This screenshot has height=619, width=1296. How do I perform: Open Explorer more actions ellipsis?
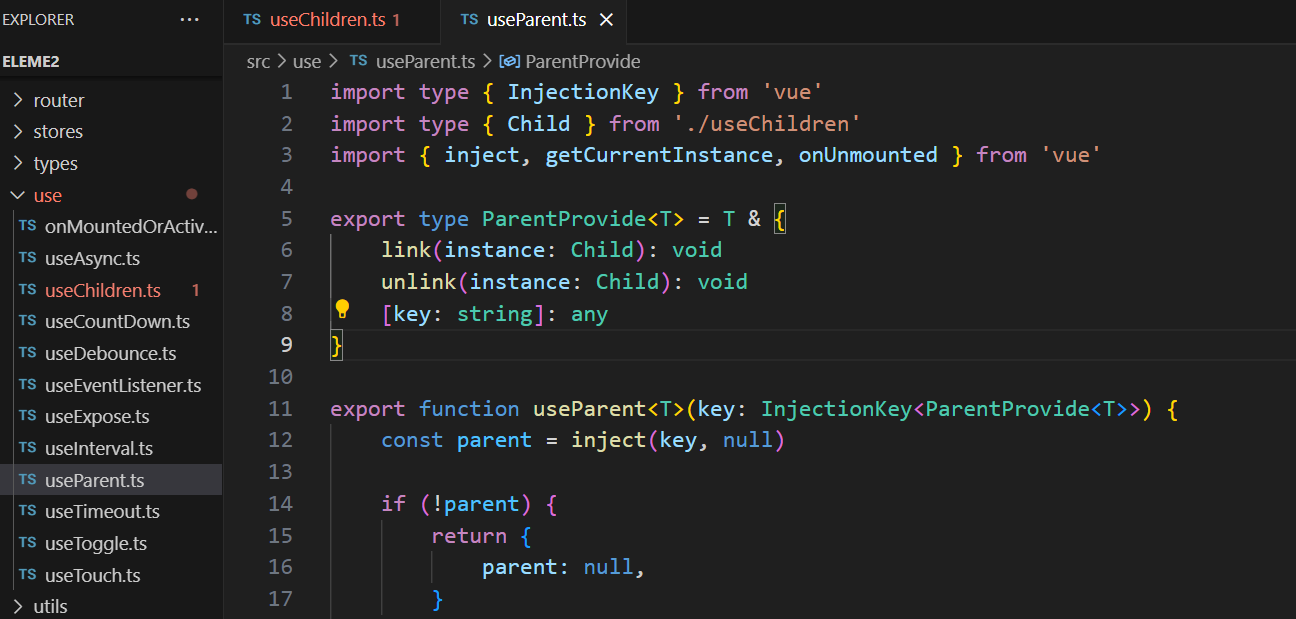point(189,20)
